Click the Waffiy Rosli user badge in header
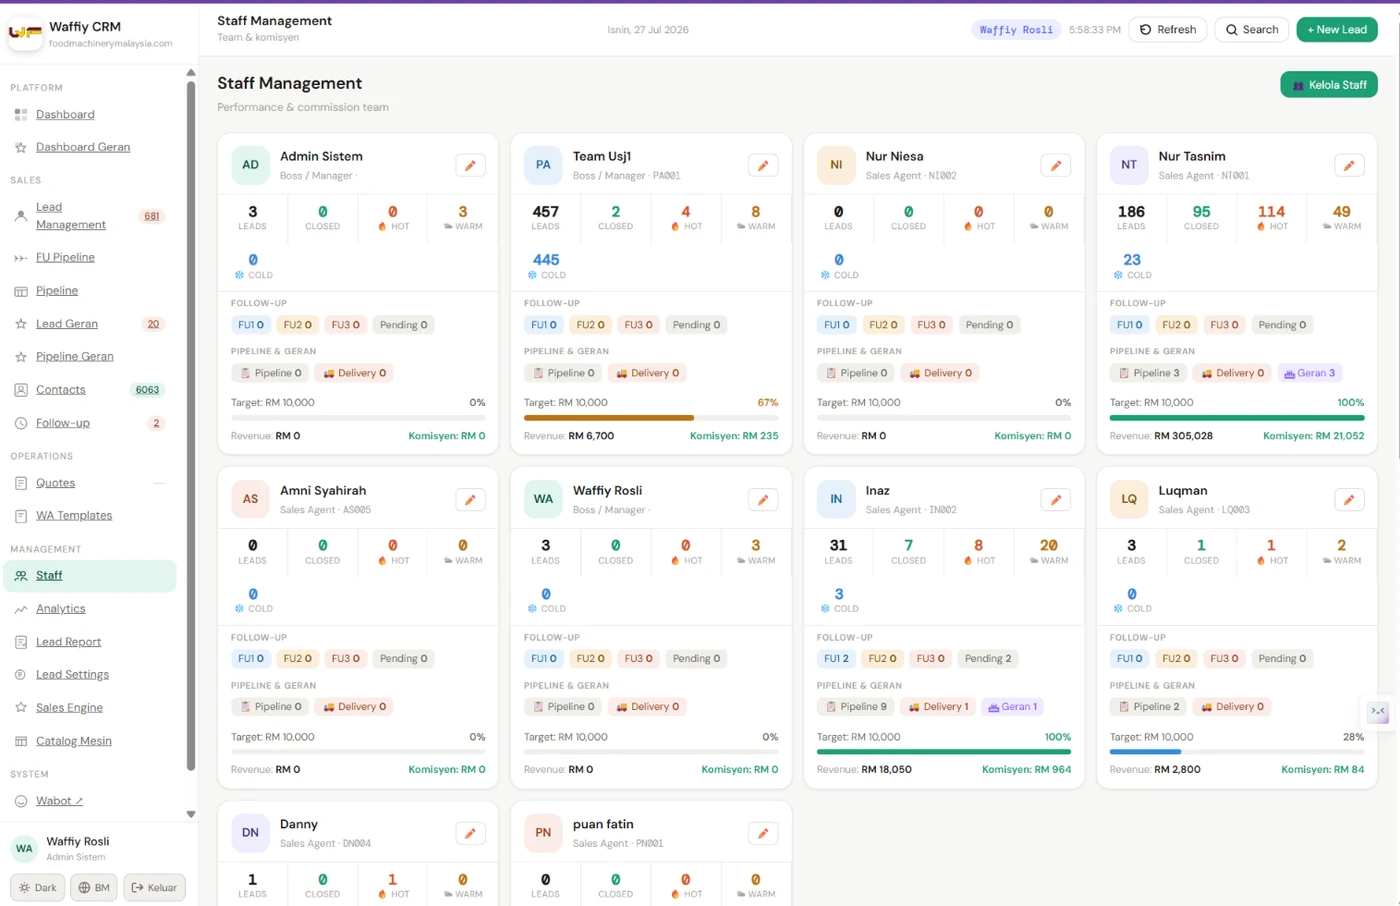The width and height of the screenshot is (1400, 906). 1016,30
